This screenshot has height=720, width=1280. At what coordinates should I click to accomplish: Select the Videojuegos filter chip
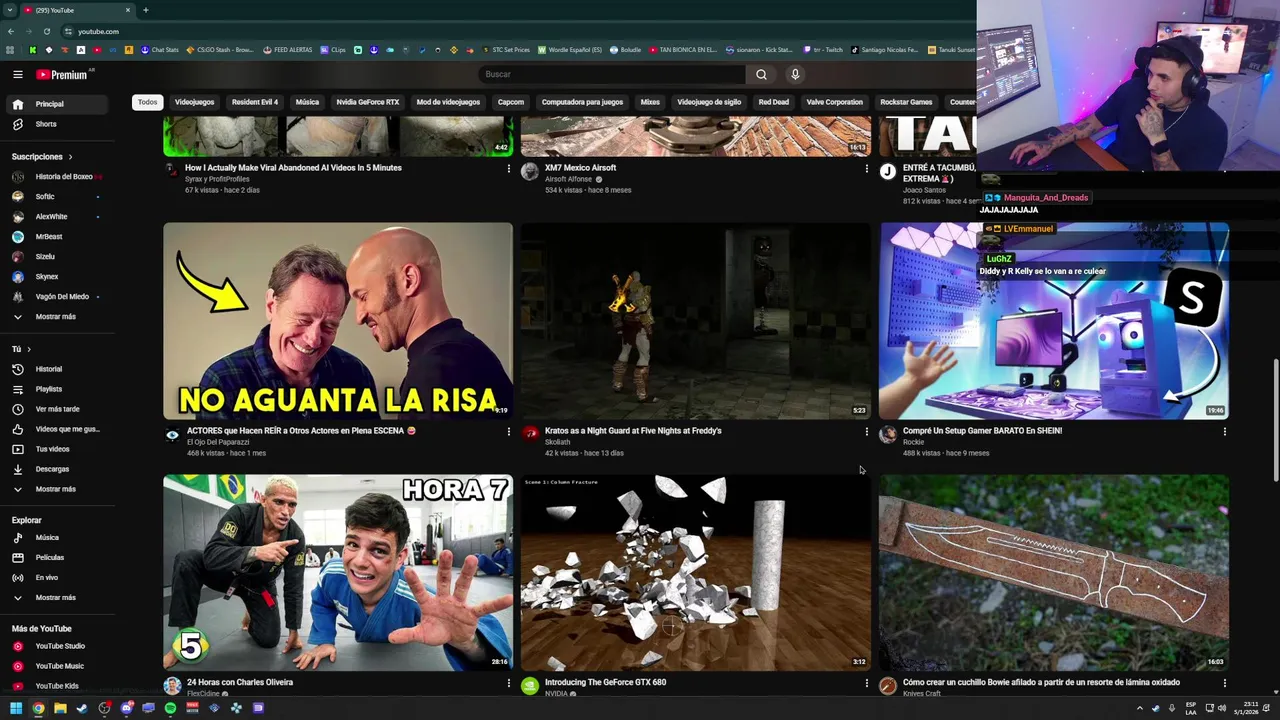pyautogui.click(x=194, y=102)
